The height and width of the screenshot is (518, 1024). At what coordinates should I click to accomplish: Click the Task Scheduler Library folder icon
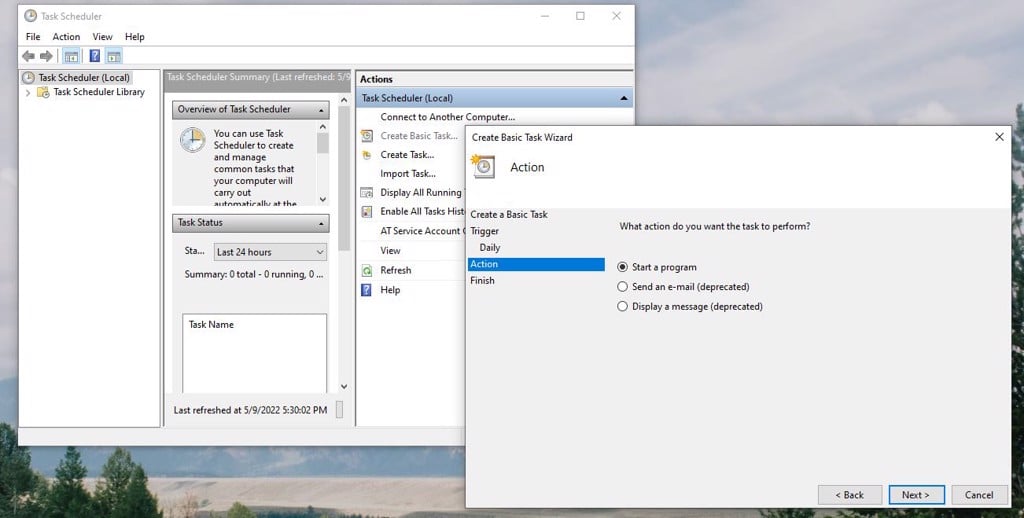43,92
